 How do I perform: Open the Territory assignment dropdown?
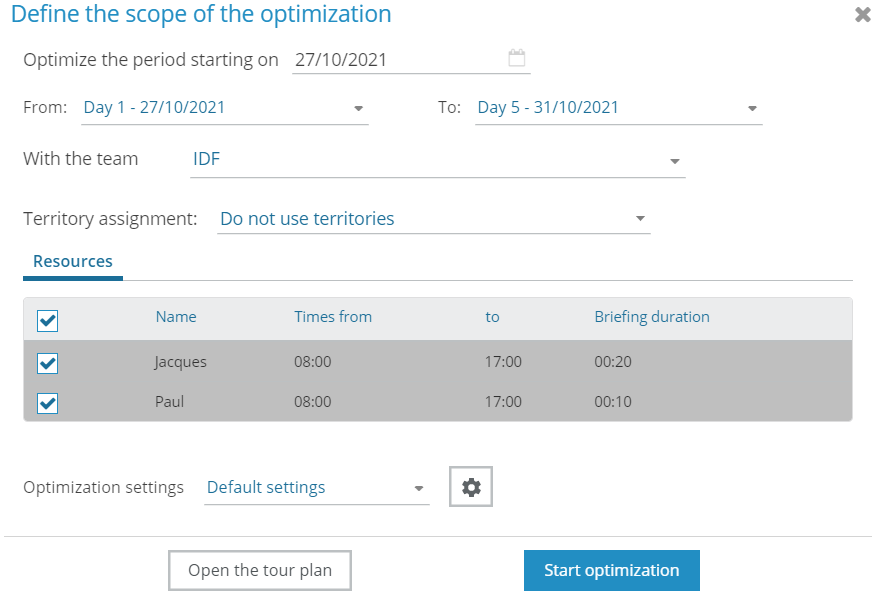434,218
